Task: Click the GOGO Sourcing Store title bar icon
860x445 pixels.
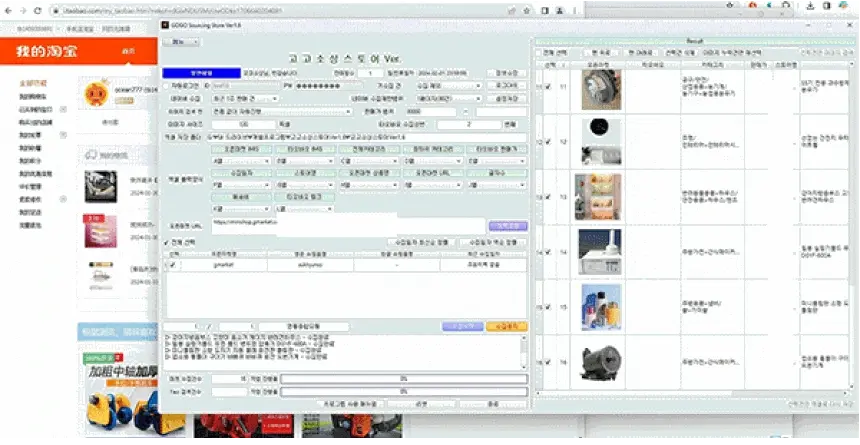Action: click(165, 25)
